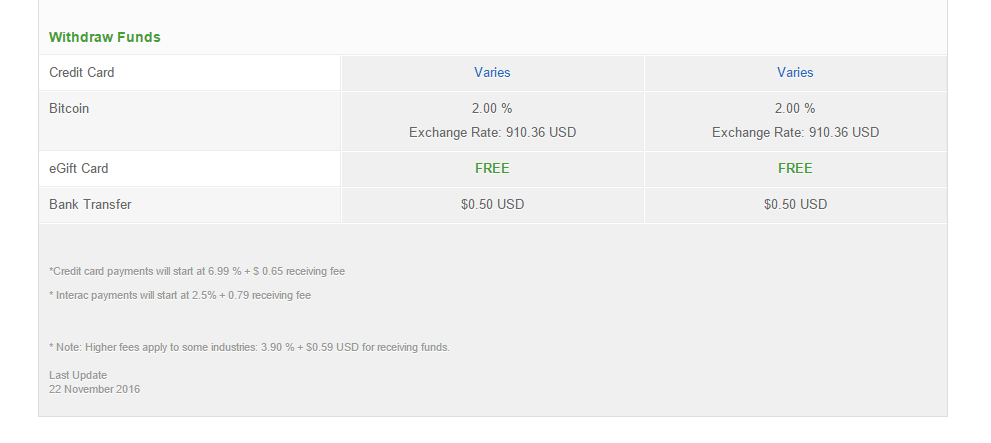This screenshot has width=991, height=443.
Task: Click the eGift Card row label
Action: pyautogui.click(x=78, y=169)
